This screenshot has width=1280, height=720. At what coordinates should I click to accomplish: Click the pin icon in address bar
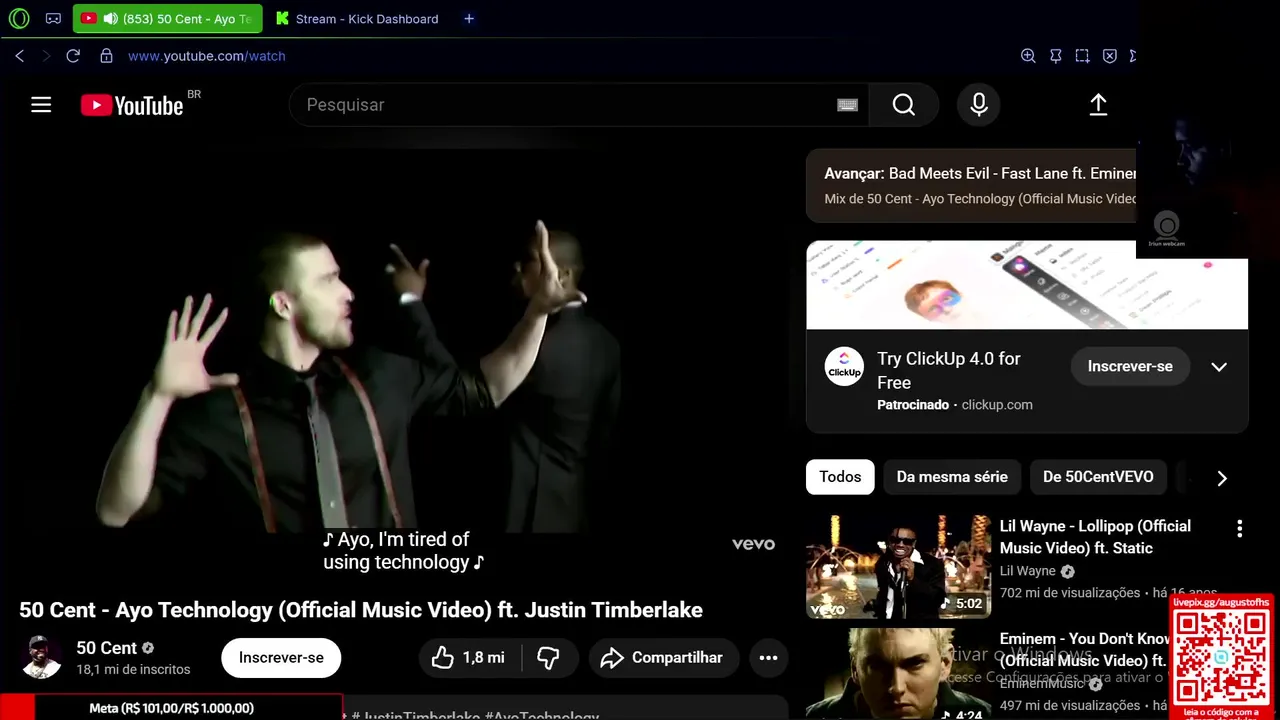[x=1055, y=56]
